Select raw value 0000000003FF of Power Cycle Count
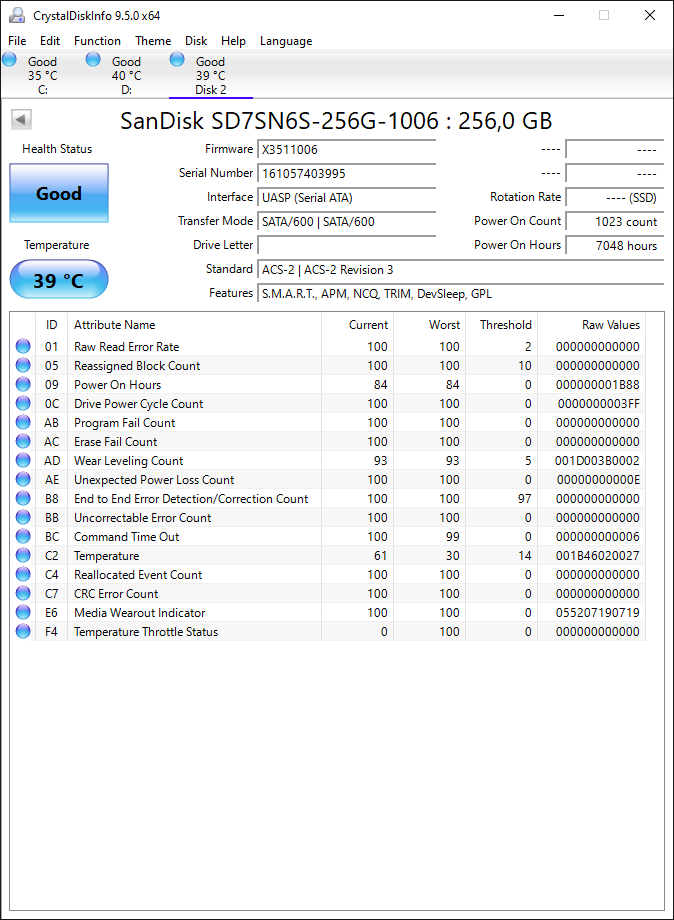The width and height of the screenshot is (674, 920). [x=598, y=404]
